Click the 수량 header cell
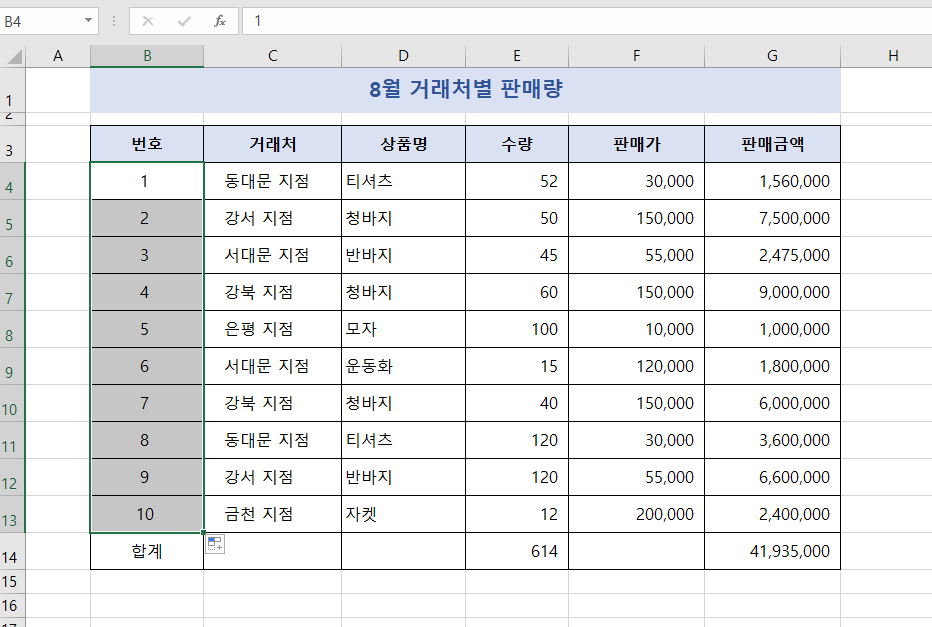Image resolution: width=932 pixels, height=627 pixels. point(517,144)
